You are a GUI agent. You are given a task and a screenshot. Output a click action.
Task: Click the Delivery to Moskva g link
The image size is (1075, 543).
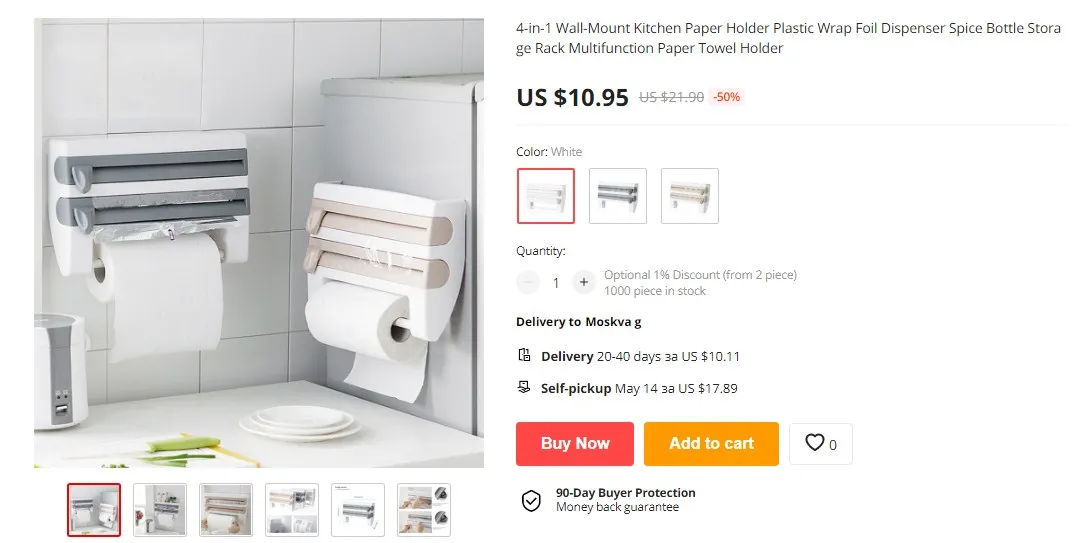[579, 322]
